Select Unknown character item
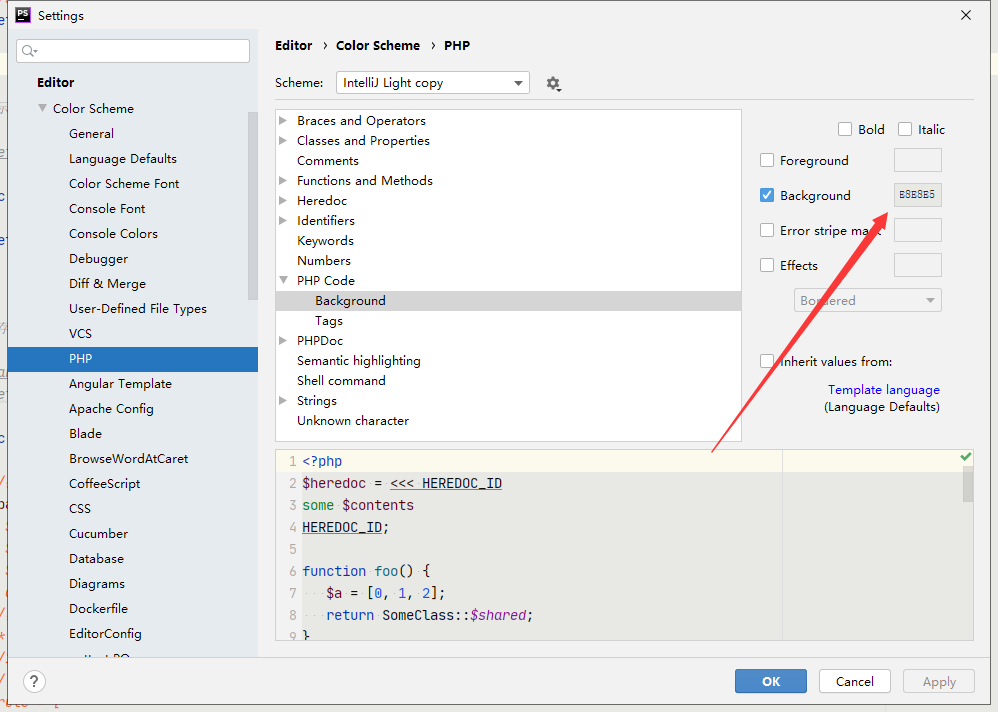The width and height of the screenshot is (998, 712). 353,421
